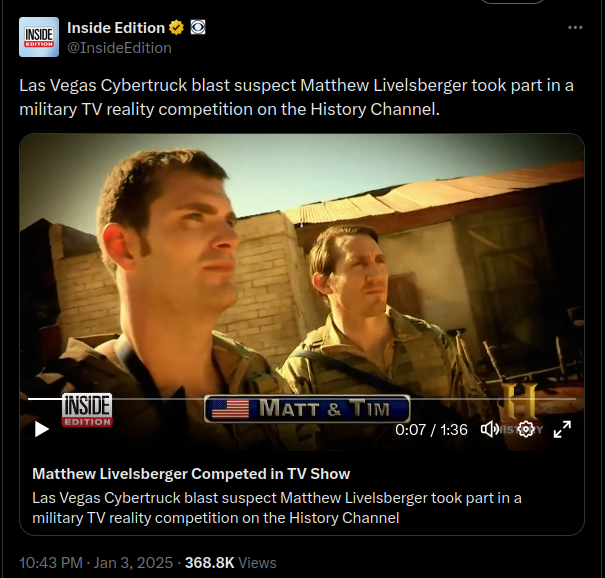Click the gold verified badge

coord(177,28)
